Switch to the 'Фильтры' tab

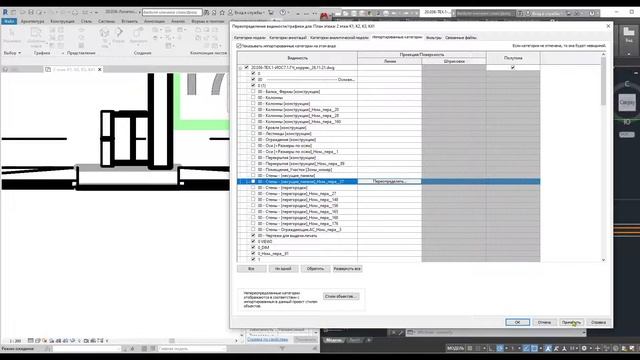coord(433,38)
